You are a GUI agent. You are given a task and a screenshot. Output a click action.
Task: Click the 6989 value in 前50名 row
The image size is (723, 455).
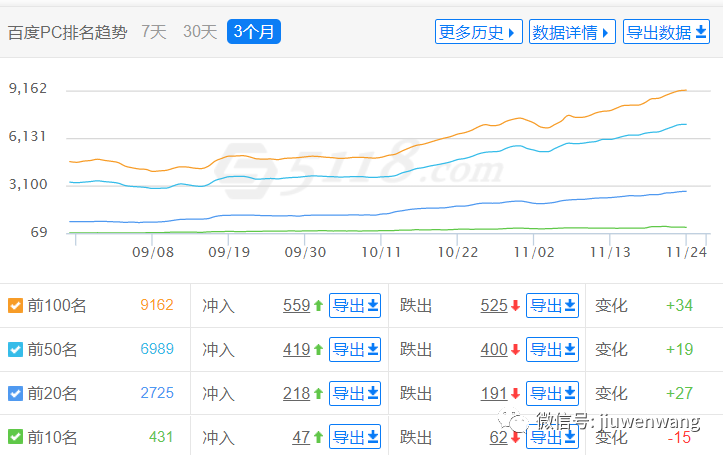[x=157, y=349]
